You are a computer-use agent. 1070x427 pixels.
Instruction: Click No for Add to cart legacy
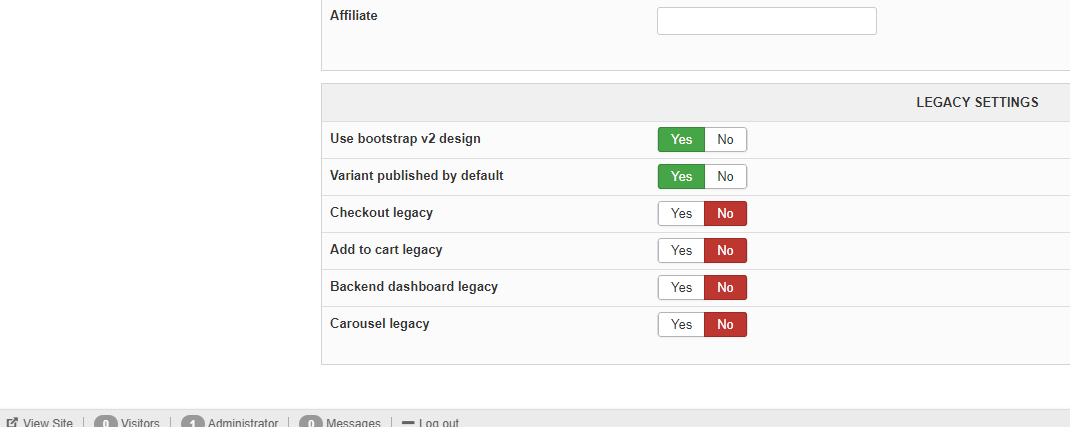click(725, 250)
